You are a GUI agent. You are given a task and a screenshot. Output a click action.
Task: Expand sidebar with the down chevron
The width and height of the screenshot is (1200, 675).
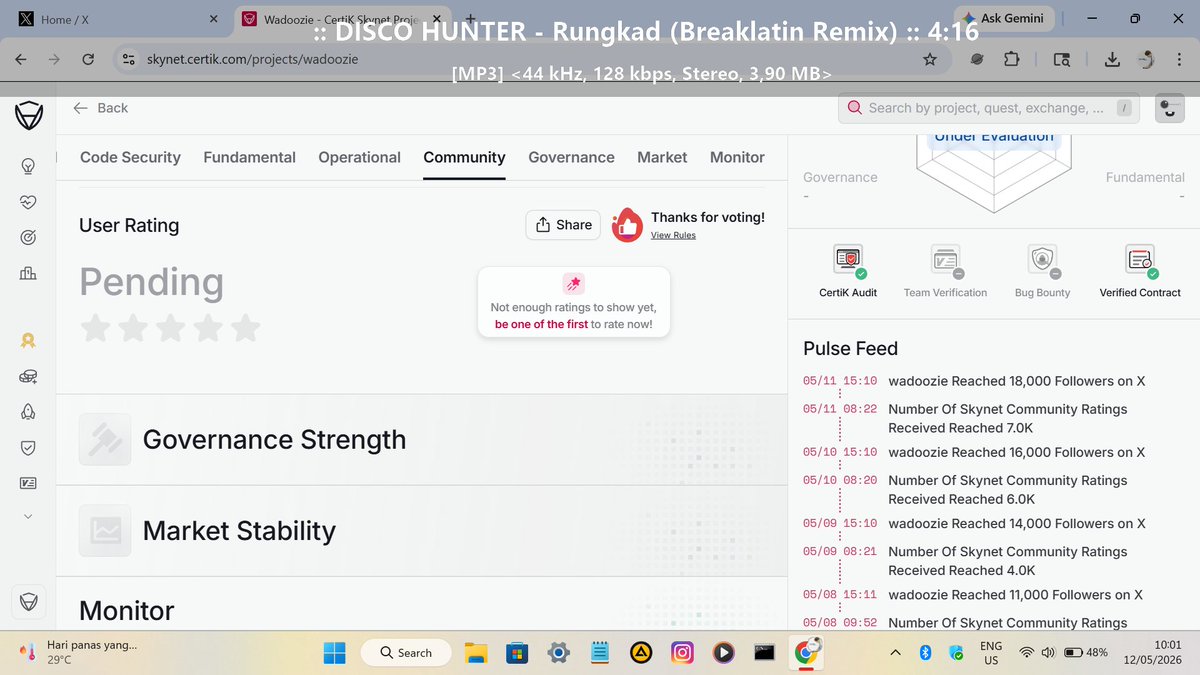point(28,517)
